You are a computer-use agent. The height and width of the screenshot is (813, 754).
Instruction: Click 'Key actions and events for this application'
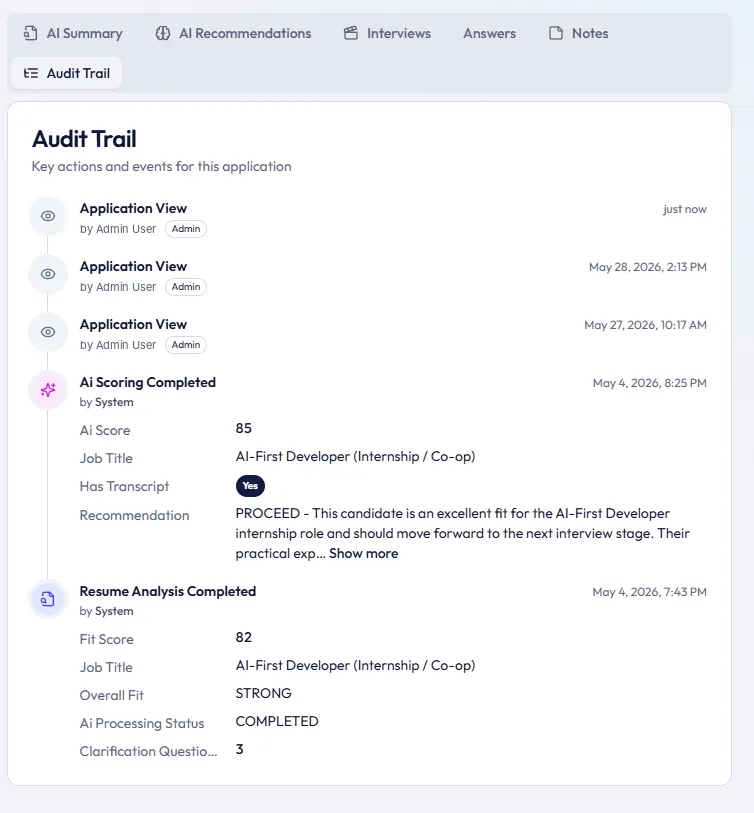tap(161, 166)
